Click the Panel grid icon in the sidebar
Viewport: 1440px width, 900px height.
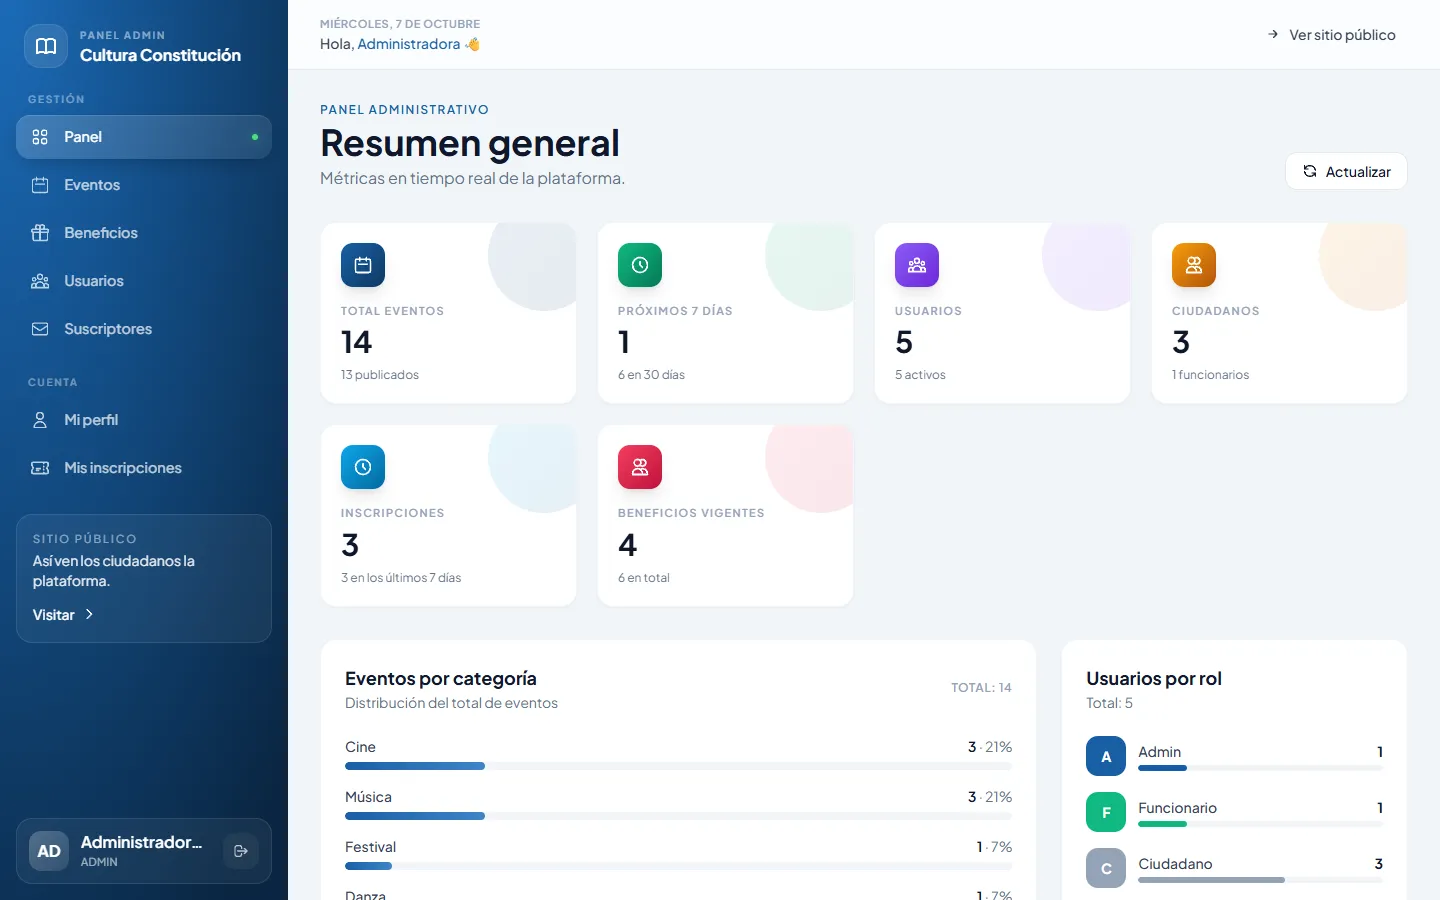(40, 137)
